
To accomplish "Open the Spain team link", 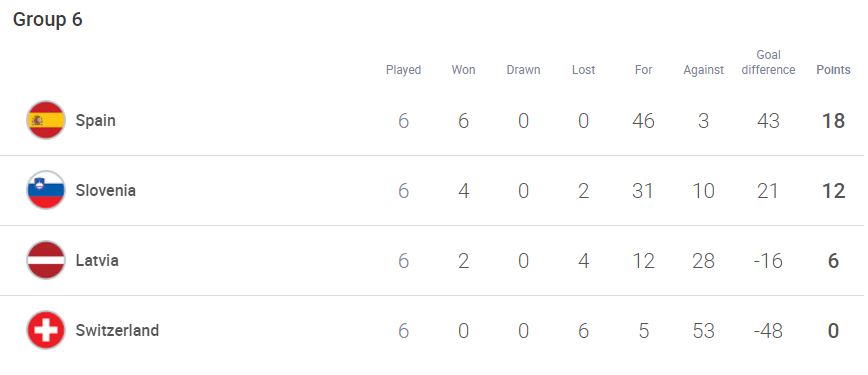I will click(x=95, y=120).
